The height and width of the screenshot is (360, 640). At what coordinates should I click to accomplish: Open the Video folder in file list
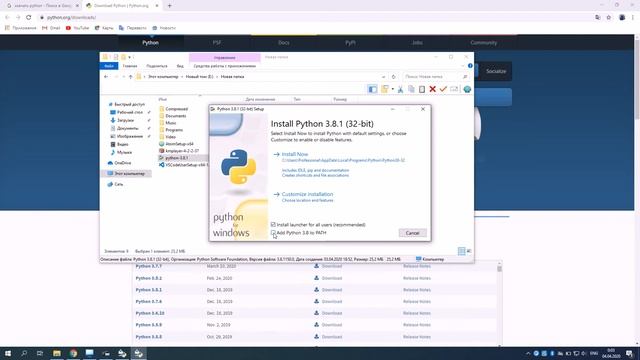[x=170, y=137]
